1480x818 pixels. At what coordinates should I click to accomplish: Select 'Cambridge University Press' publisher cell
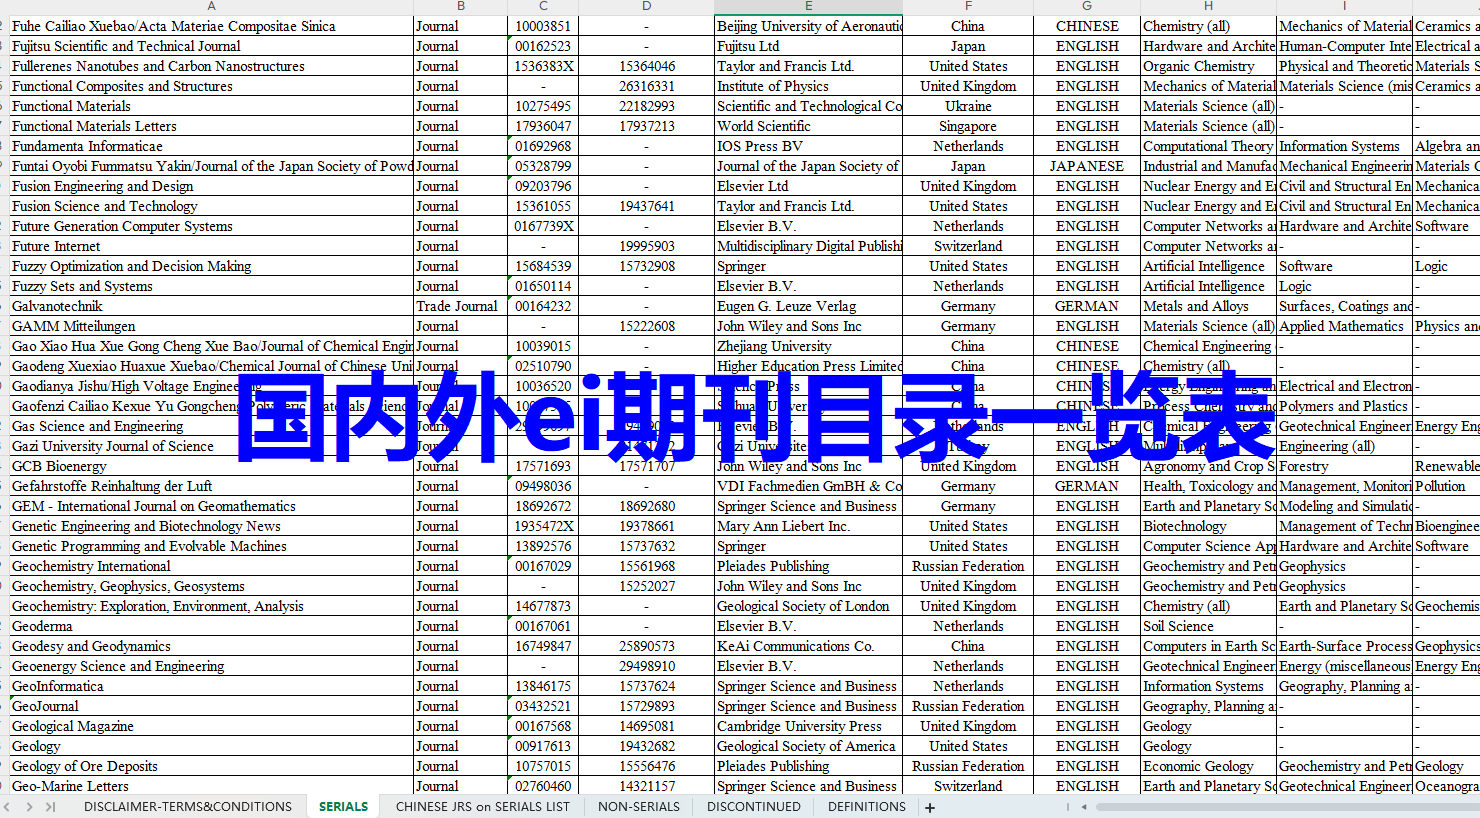click(808, 726)
